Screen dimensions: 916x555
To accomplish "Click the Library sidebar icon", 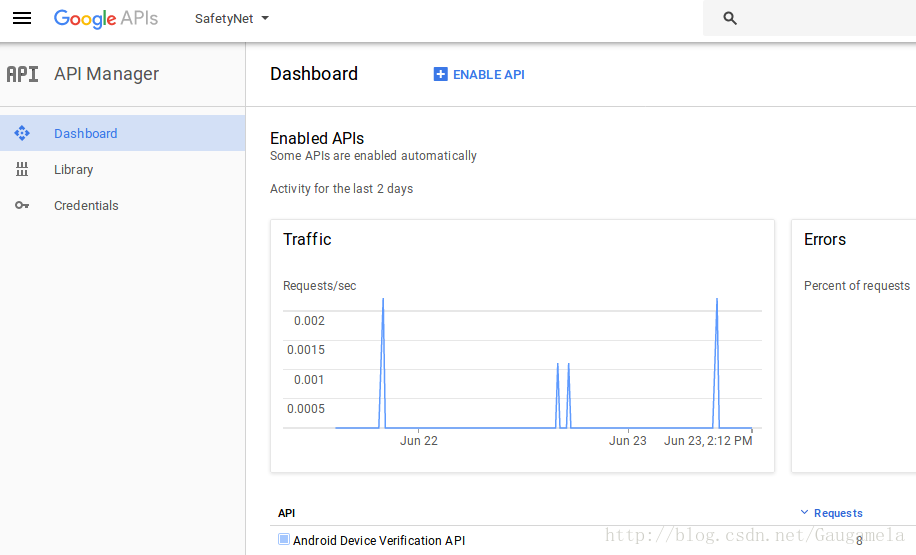I will [22, 169].
